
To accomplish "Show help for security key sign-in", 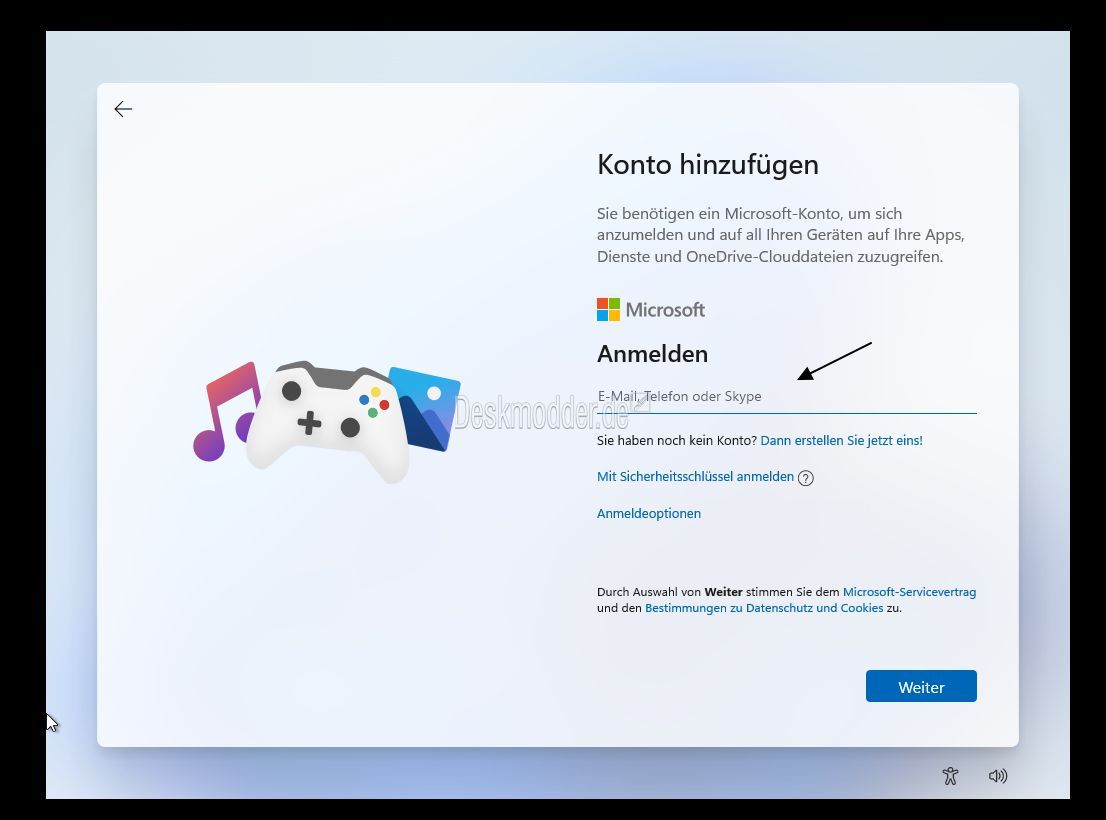I will click(806, 477).
